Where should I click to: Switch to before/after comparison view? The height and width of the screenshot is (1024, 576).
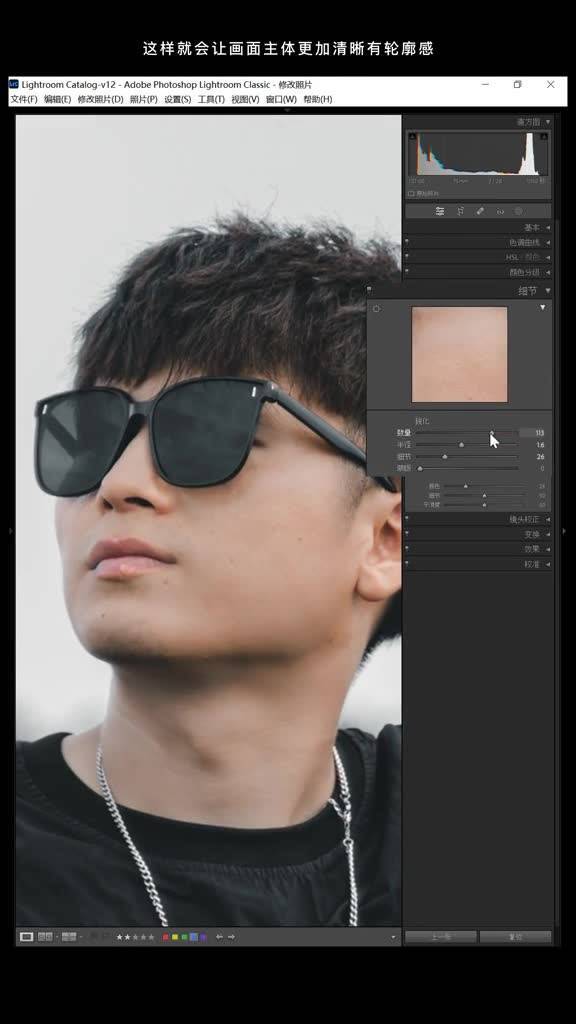45,936
